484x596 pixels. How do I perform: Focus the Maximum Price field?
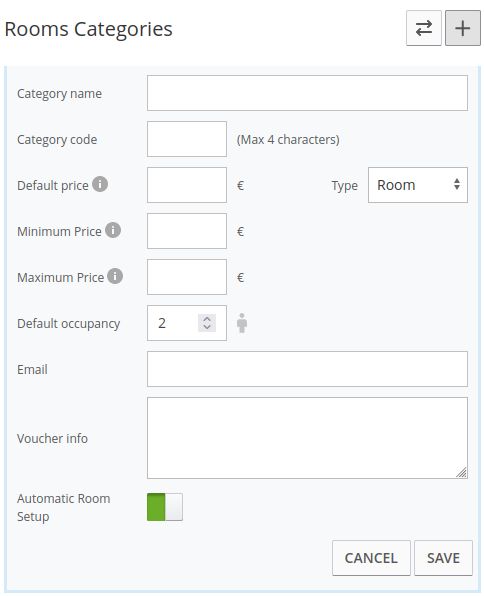(187, 277)
